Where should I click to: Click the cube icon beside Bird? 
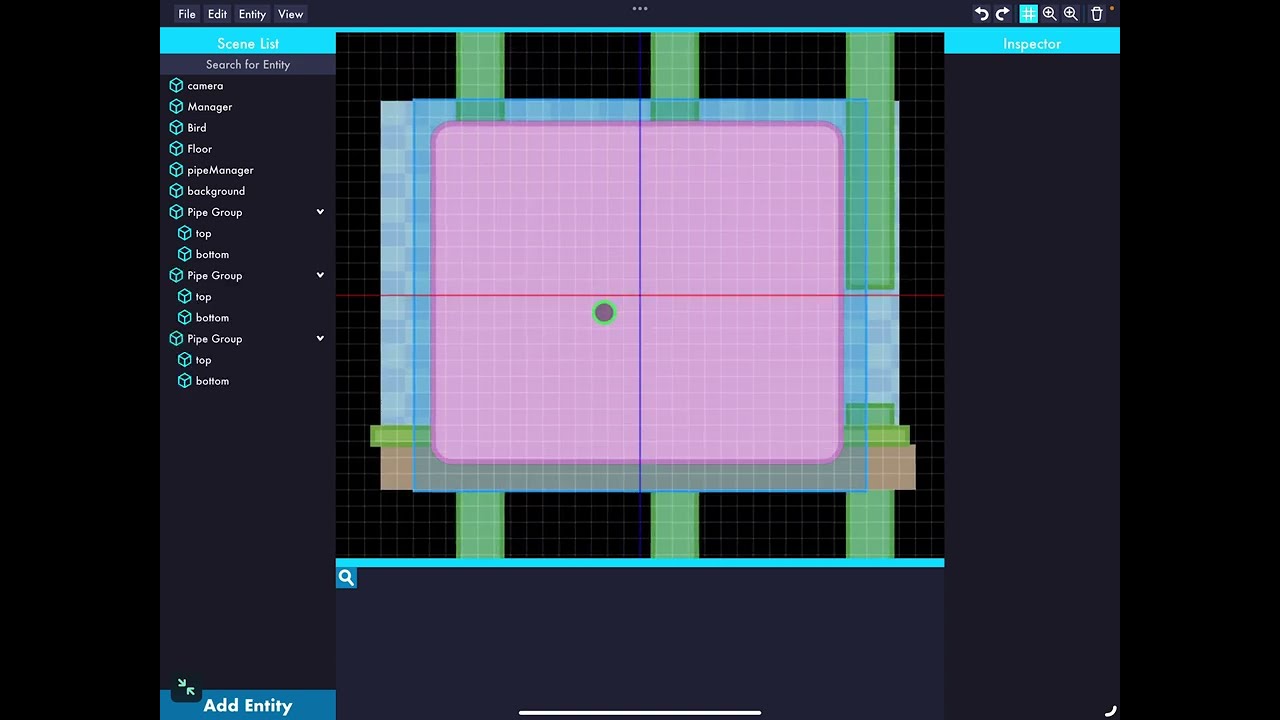(176, 128)
